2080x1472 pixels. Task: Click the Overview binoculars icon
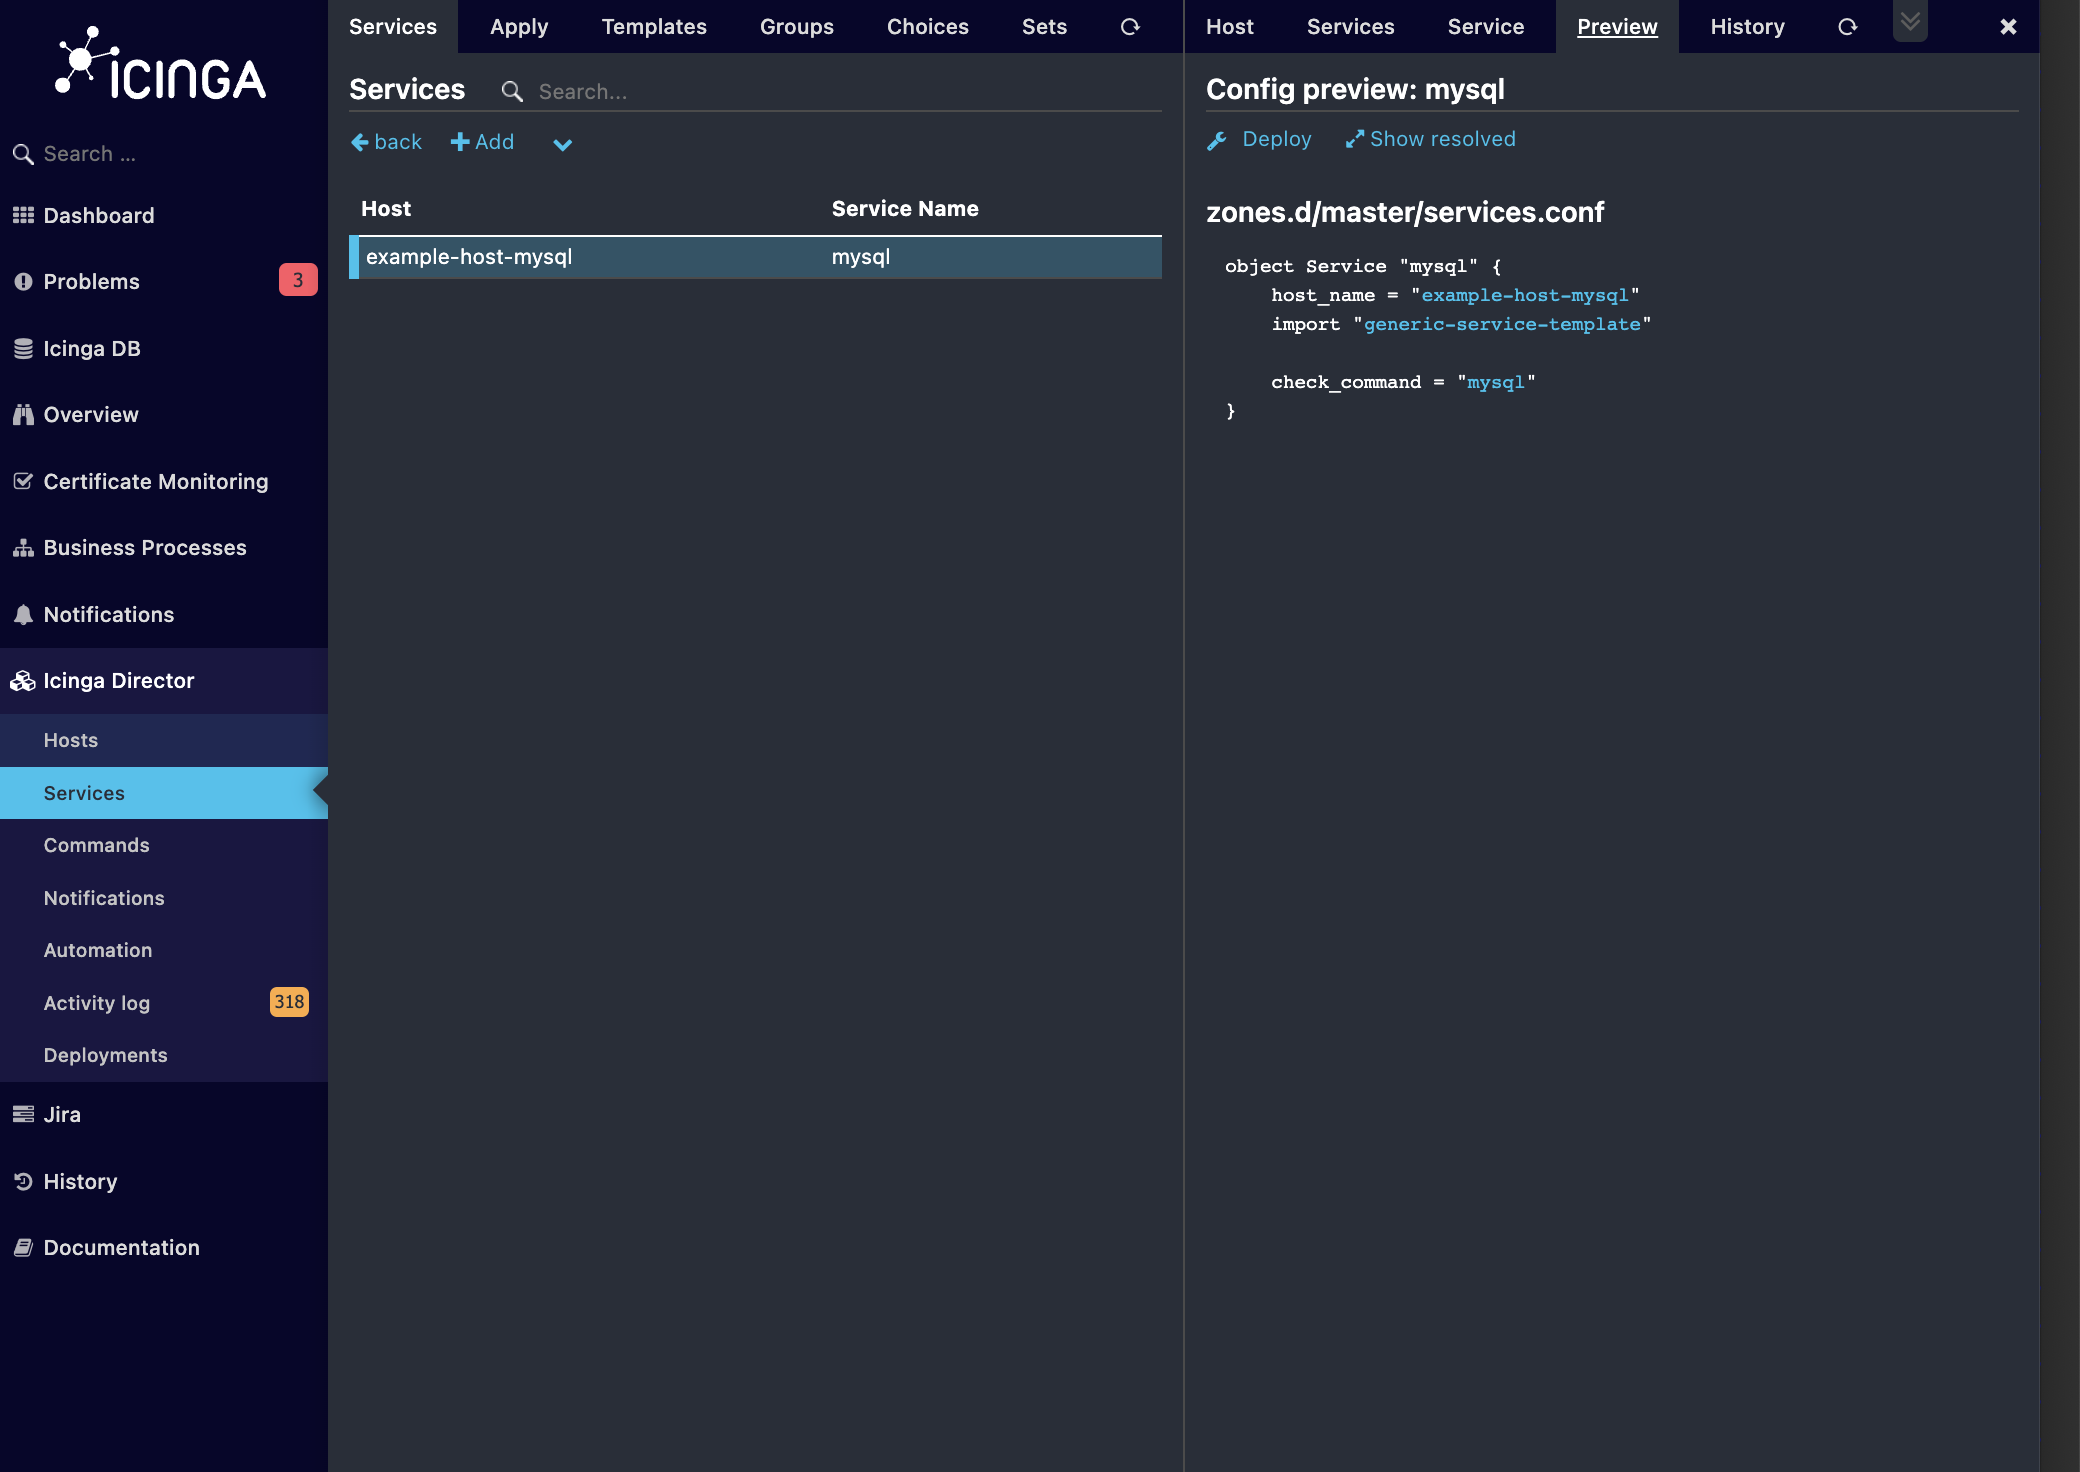23,415
